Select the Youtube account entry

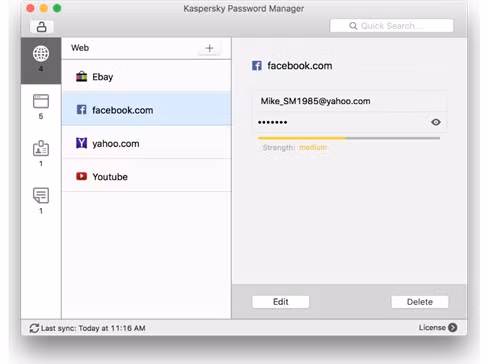[x=146, y=176]
